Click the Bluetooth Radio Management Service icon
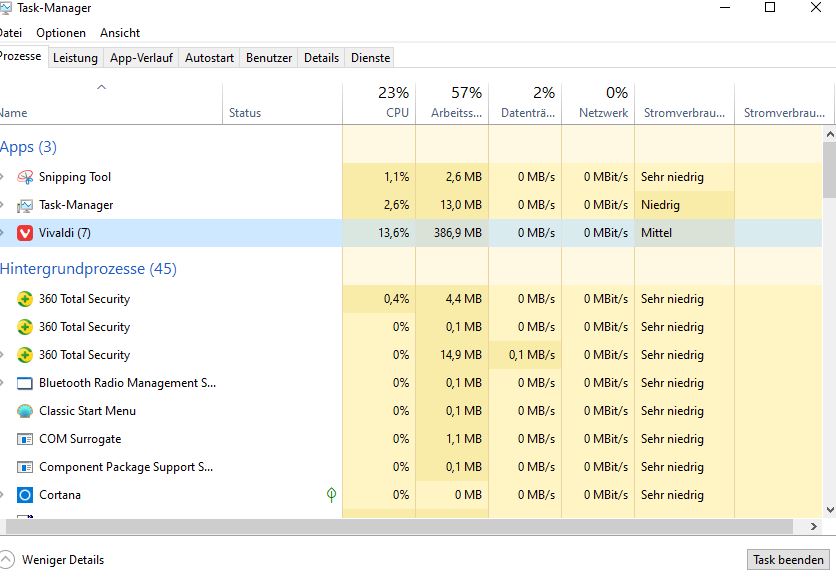Screen dimensions: 836x583 tap(24, 382)
